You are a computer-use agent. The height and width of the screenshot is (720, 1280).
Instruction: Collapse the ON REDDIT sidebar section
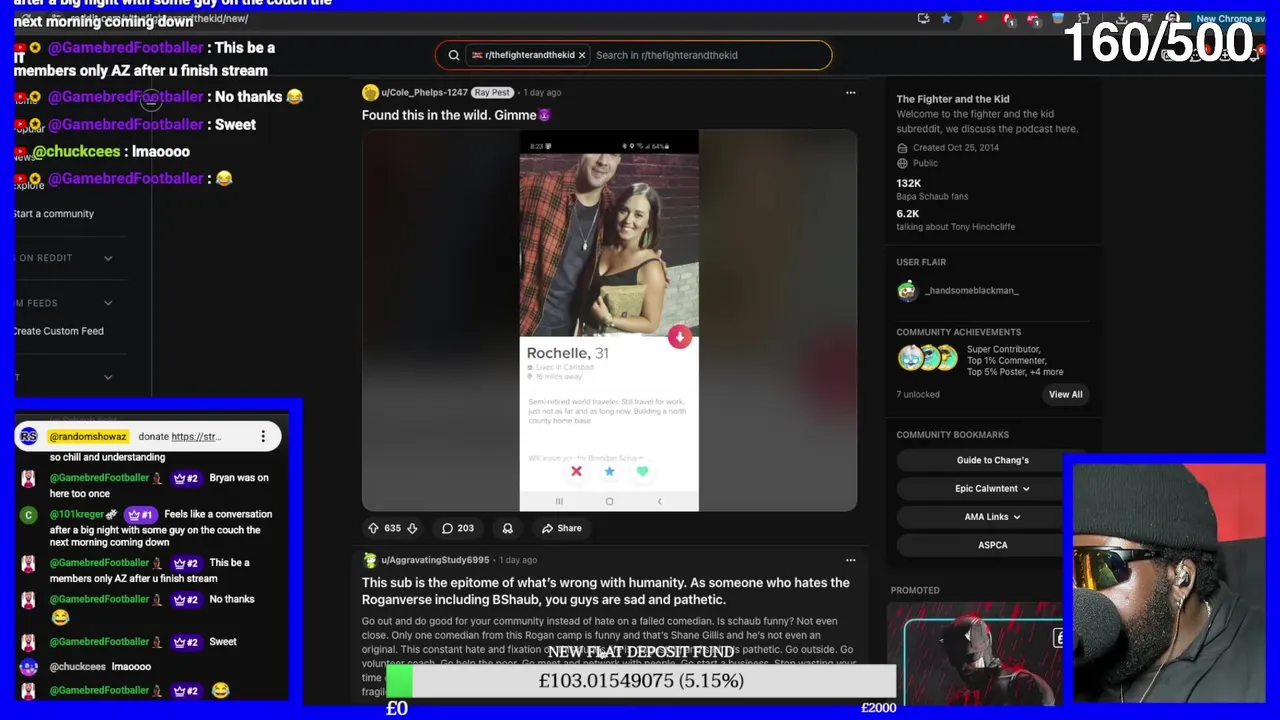point(108,258)
